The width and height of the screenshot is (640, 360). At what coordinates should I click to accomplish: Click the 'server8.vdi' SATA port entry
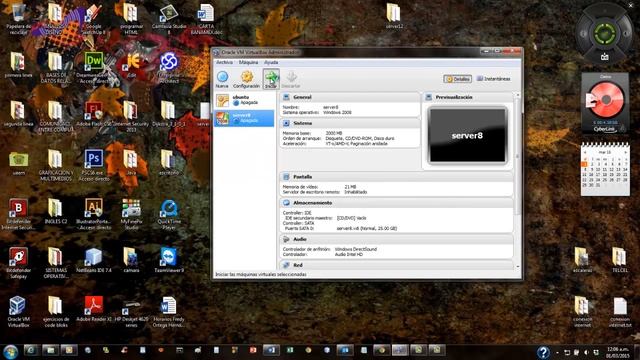coord(367,229)
